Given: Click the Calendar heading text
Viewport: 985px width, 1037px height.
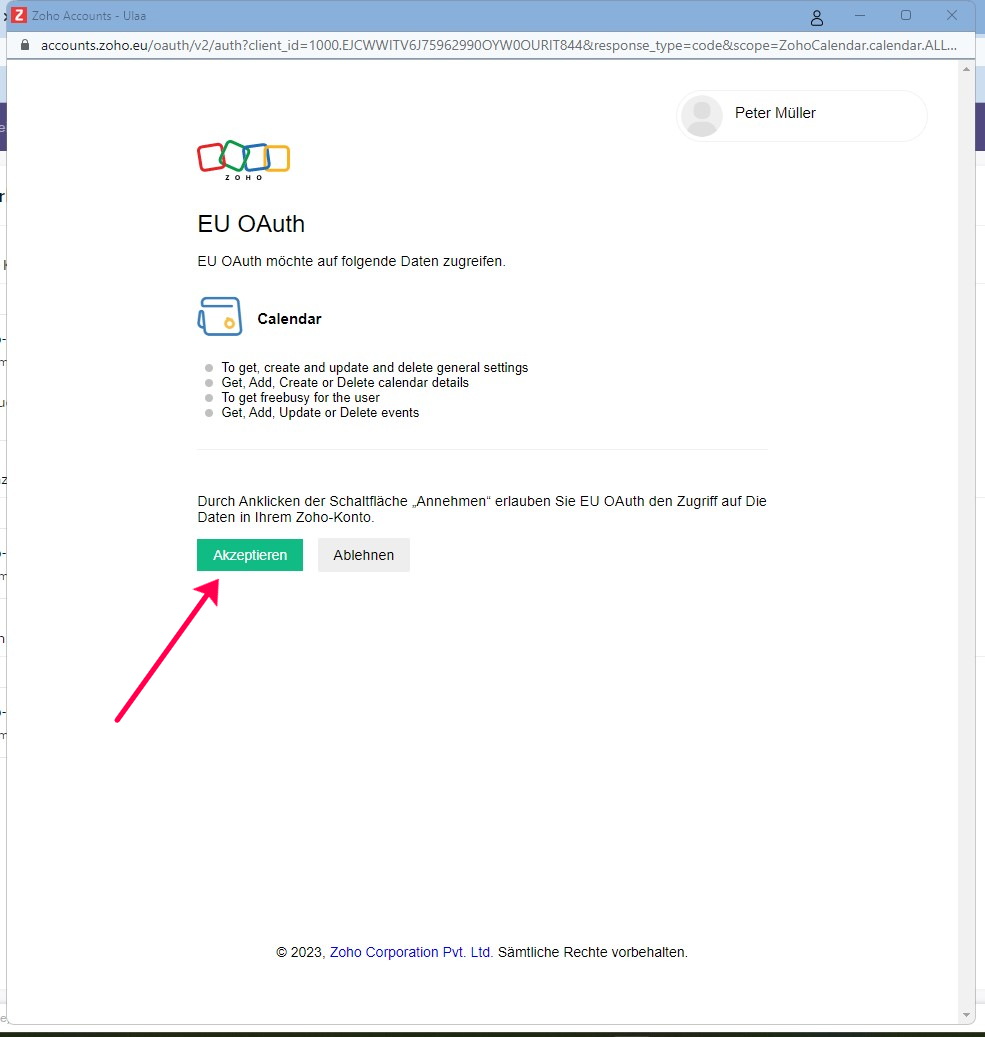Looking at the screenshot, I should pyautogui.click(x=289, y=319).
